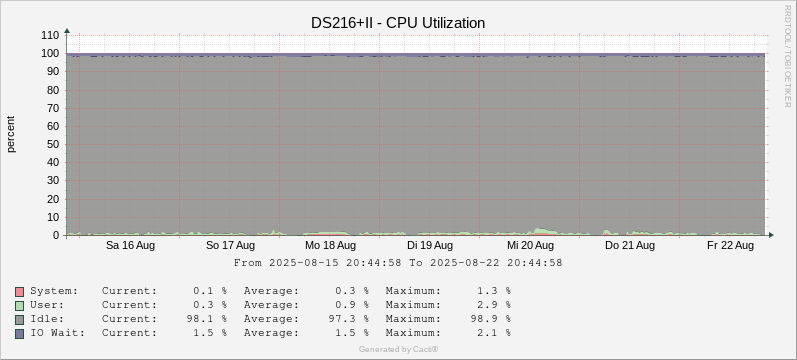
Task: Click the gray Idle legend swatch
Action: click(x=19, y=320)
